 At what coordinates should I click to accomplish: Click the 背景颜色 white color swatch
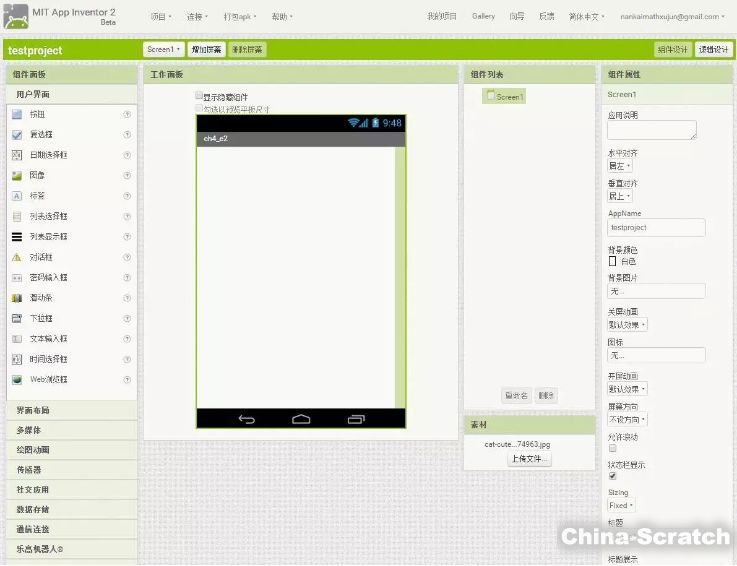(613, 261)
